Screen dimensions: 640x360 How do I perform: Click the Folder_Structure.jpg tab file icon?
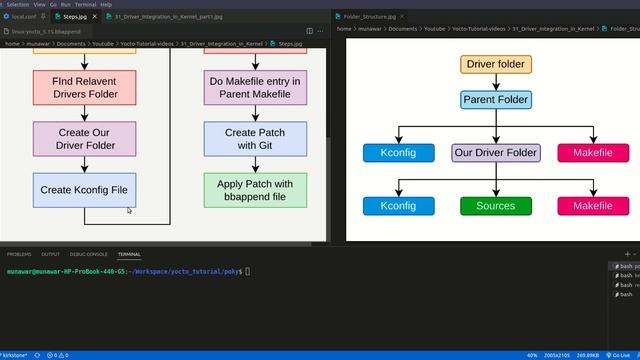(338, 16)
